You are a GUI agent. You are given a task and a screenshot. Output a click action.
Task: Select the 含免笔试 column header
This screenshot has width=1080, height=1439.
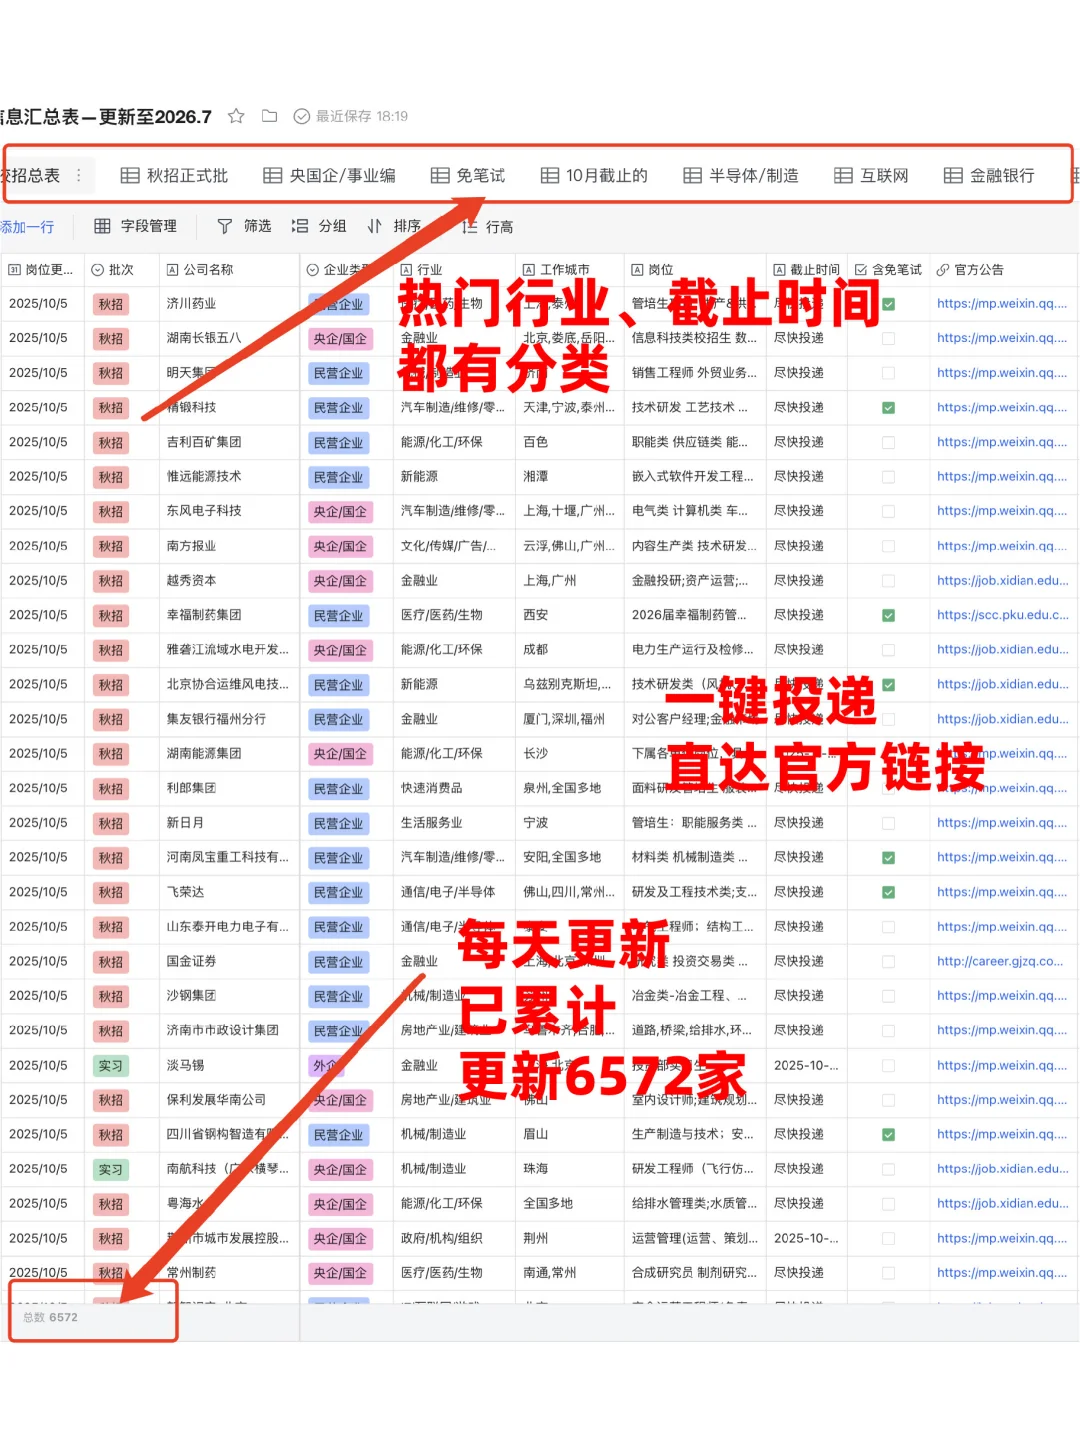888,270
